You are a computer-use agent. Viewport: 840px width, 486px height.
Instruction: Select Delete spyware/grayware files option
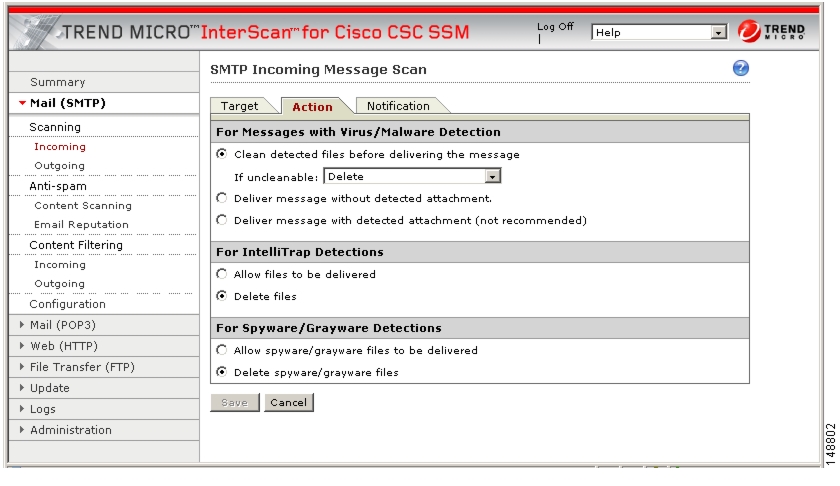pyautogui.click(x=221, y=372)
